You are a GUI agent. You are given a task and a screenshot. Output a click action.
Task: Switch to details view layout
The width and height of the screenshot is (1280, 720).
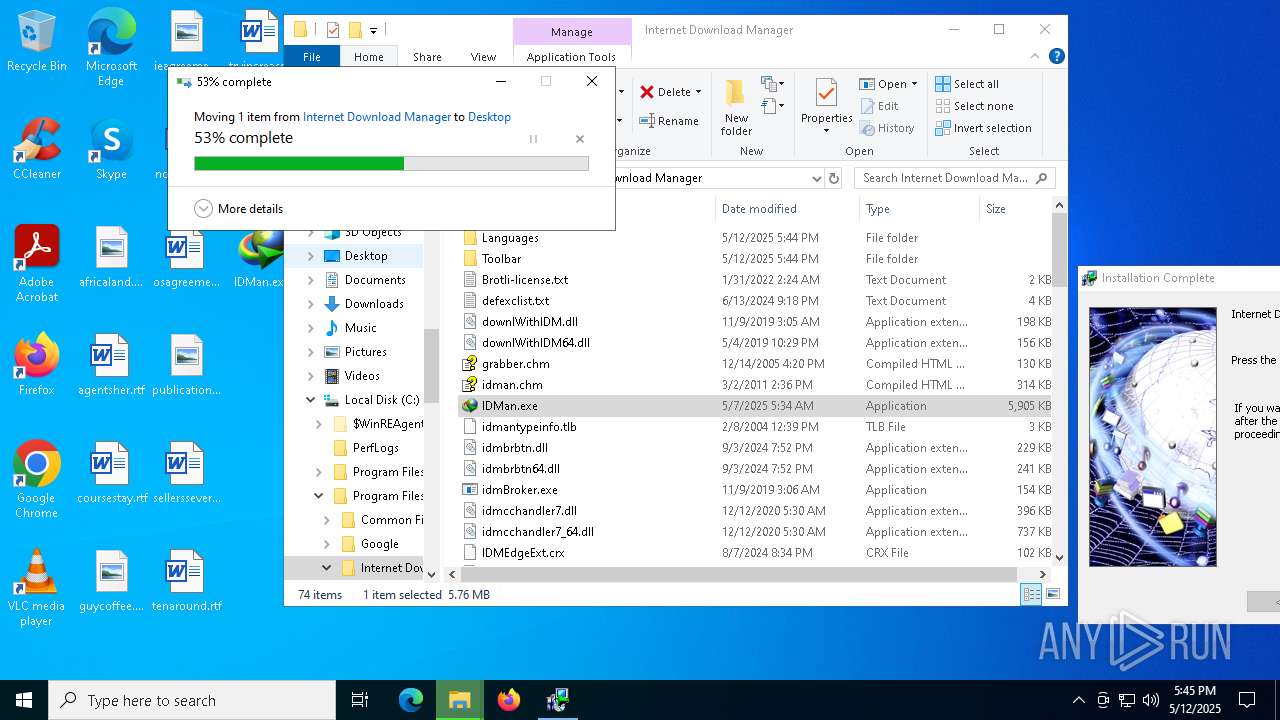1031,594
